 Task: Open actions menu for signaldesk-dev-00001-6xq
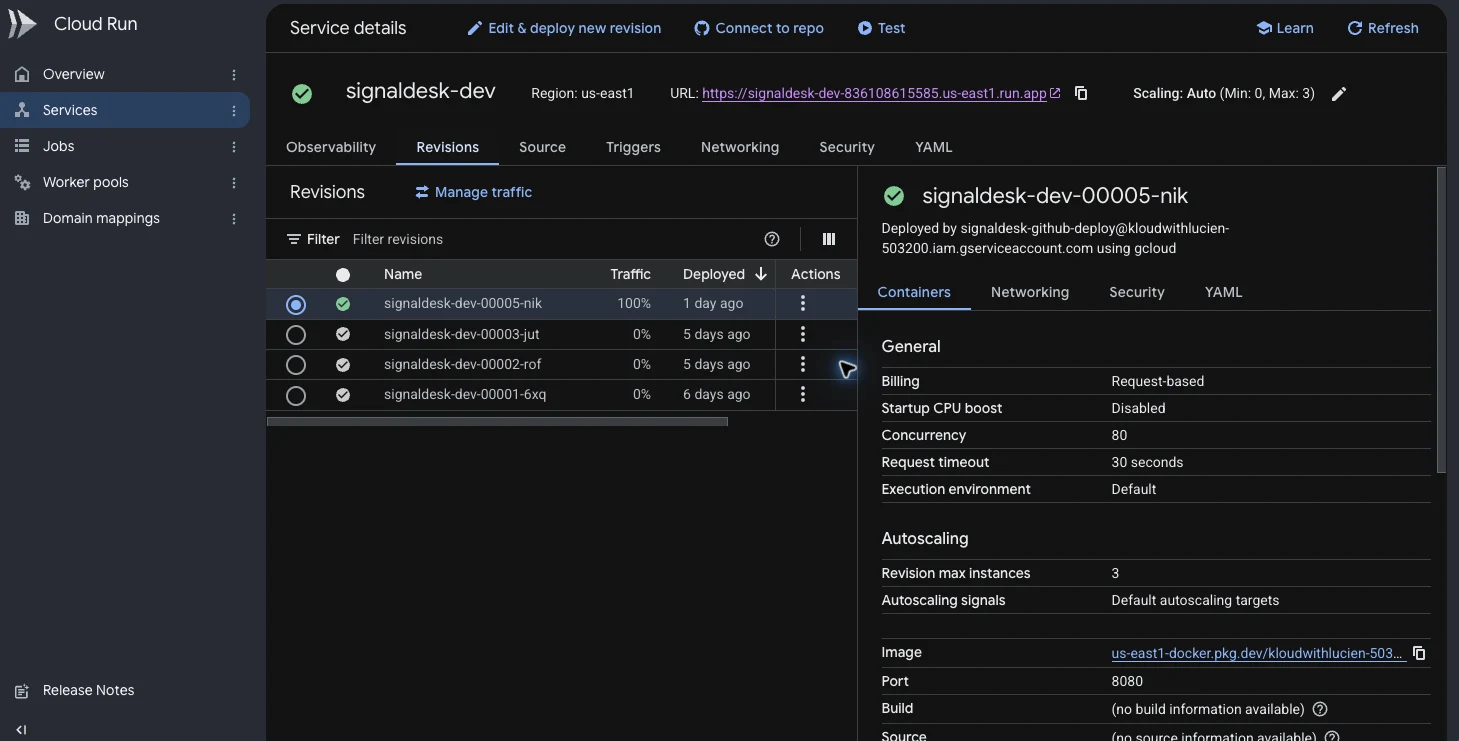click(x=802, y=395)
